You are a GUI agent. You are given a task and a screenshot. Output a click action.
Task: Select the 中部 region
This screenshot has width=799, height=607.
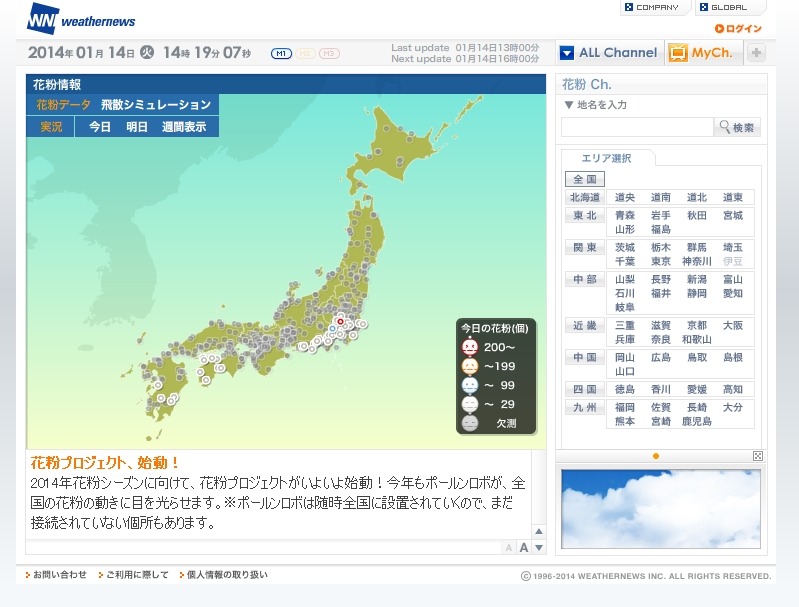tap(584, 279)
